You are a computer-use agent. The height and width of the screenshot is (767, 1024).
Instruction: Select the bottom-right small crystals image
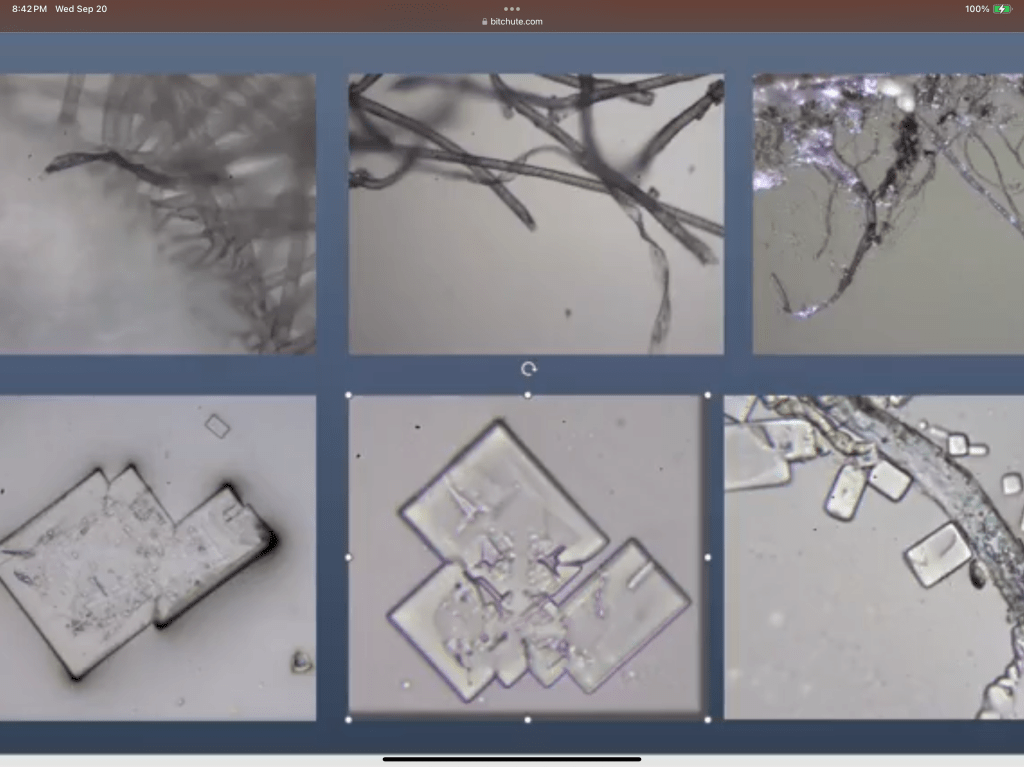(x=874, y=557)
